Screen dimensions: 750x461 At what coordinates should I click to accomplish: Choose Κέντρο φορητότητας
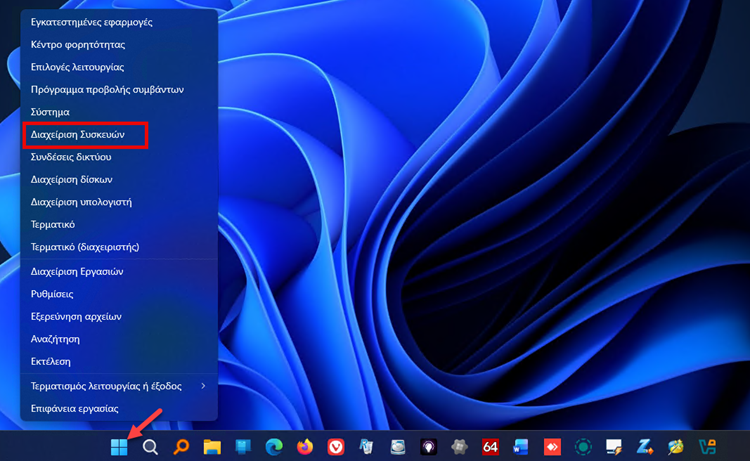(78, 44)
